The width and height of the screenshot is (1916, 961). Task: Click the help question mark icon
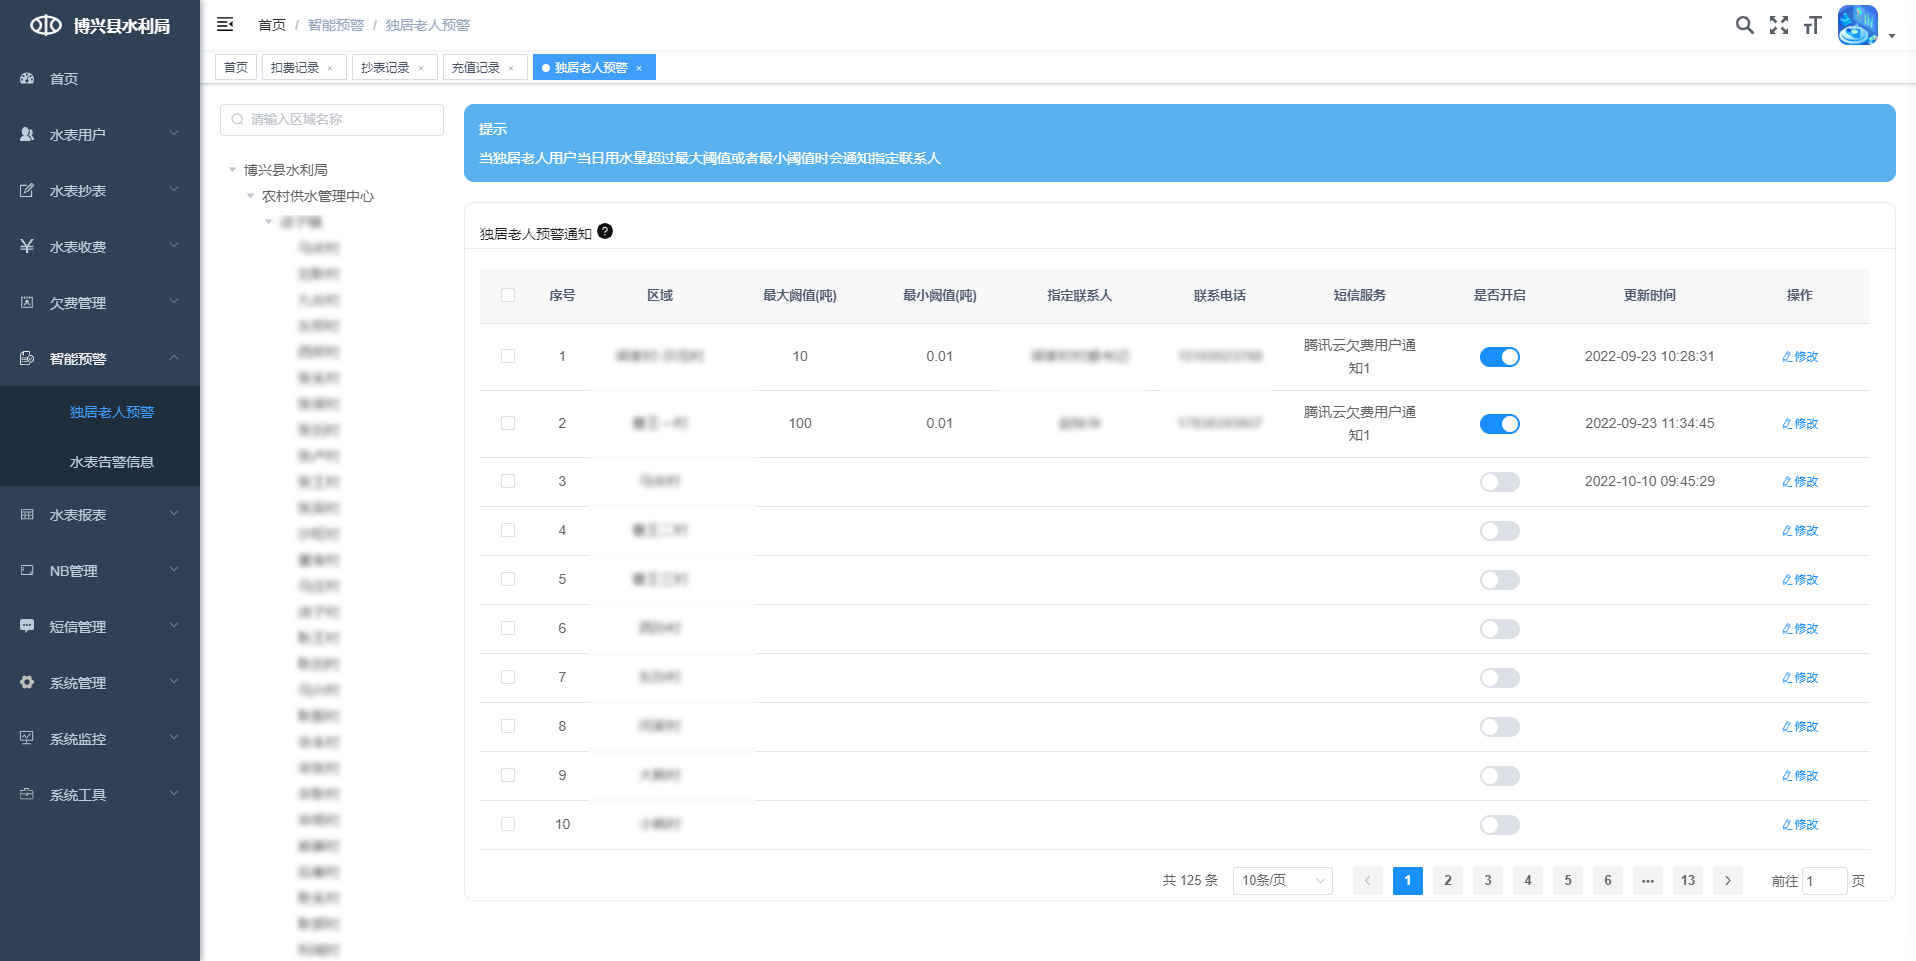tap(605, 232)
